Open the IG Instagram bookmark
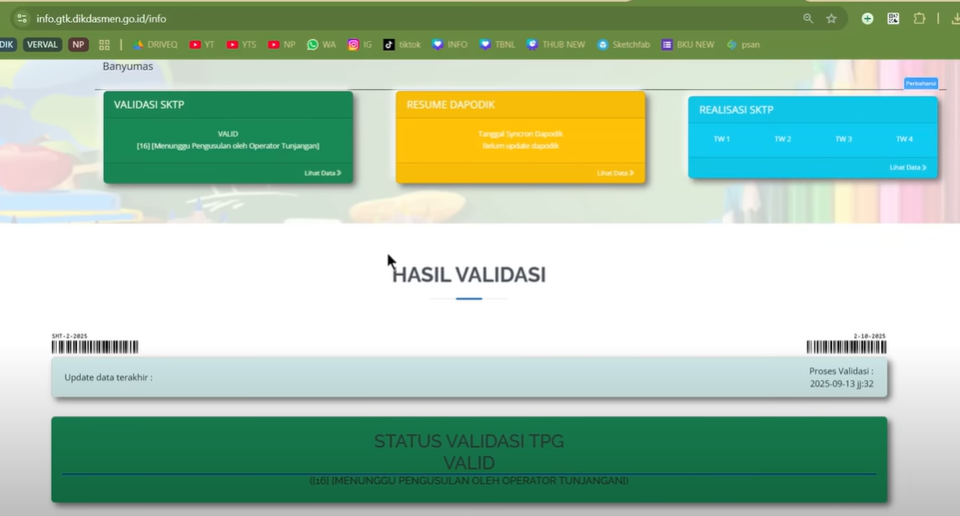Image resolution: width=960 pixels, height=516 pixels. tap(360, 45)
